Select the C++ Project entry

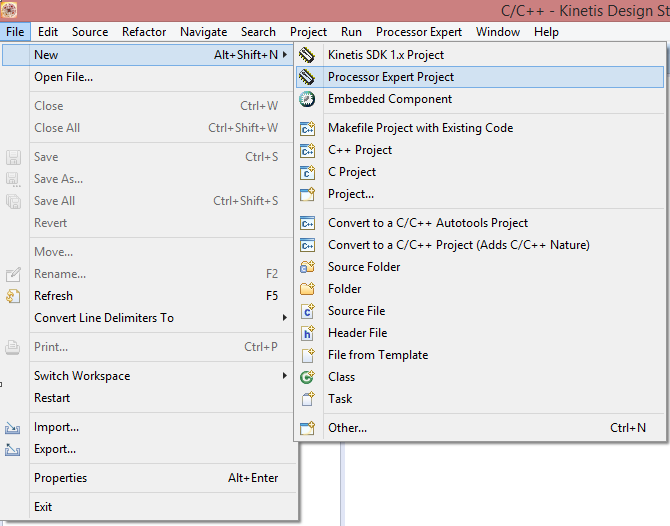(480, 150)
